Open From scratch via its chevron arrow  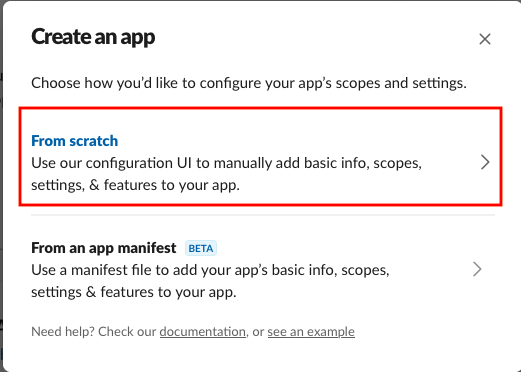[485, 163]
